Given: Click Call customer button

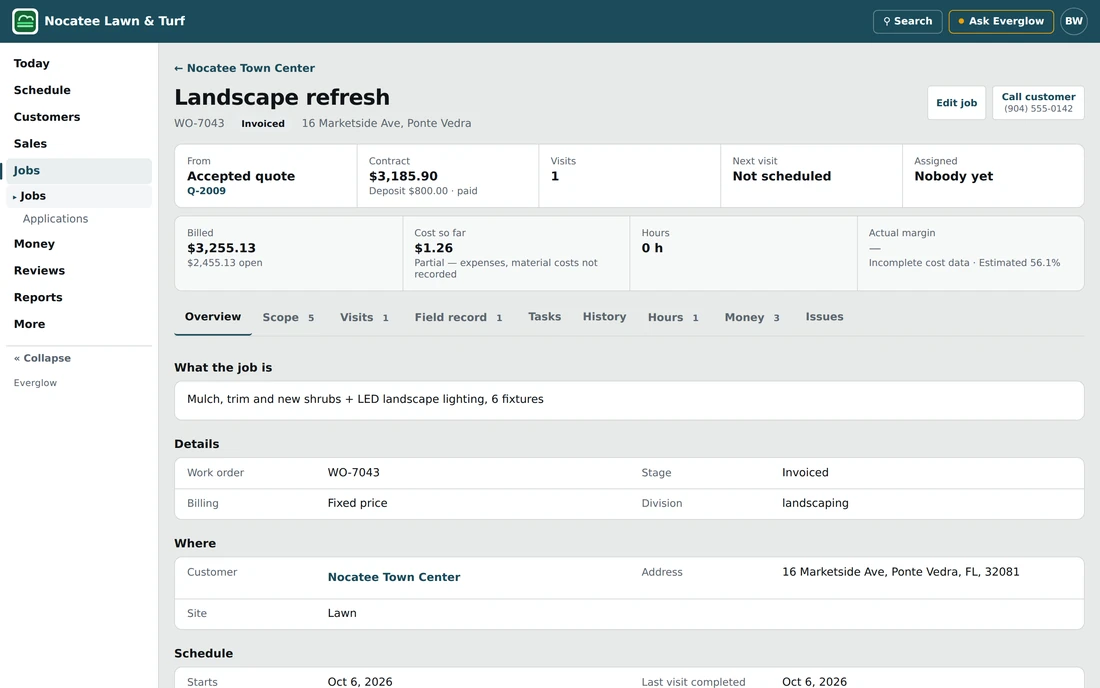Looking at the screenshot, I should click(x=1038, y=102).
